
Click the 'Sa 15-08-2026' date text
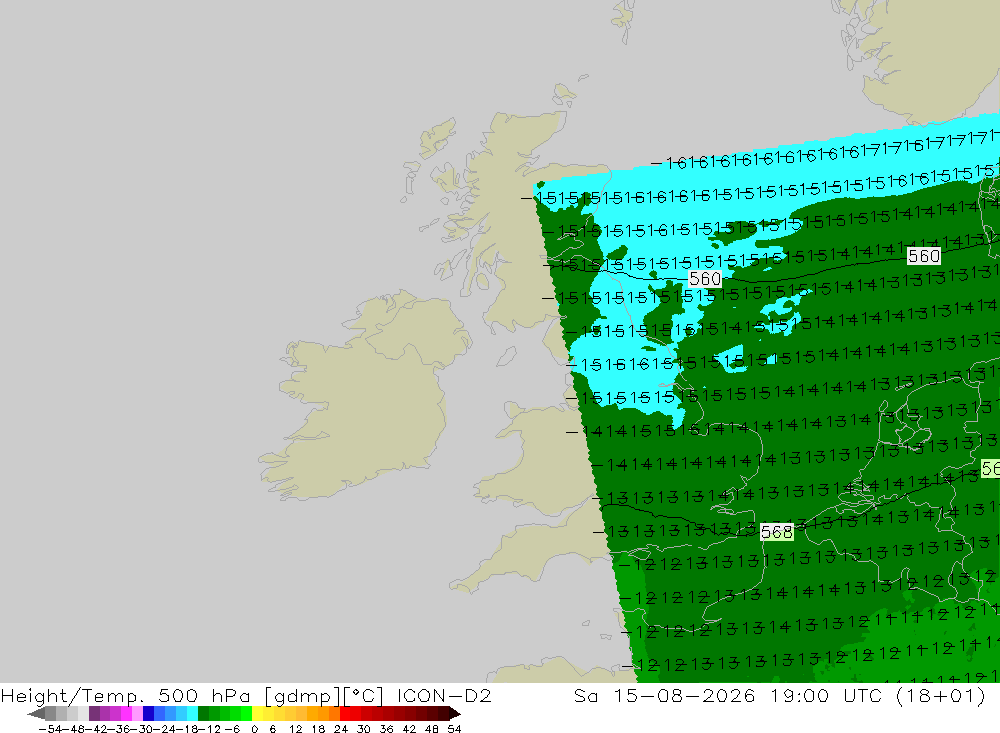pyautogui.click(x=664, y=695)
